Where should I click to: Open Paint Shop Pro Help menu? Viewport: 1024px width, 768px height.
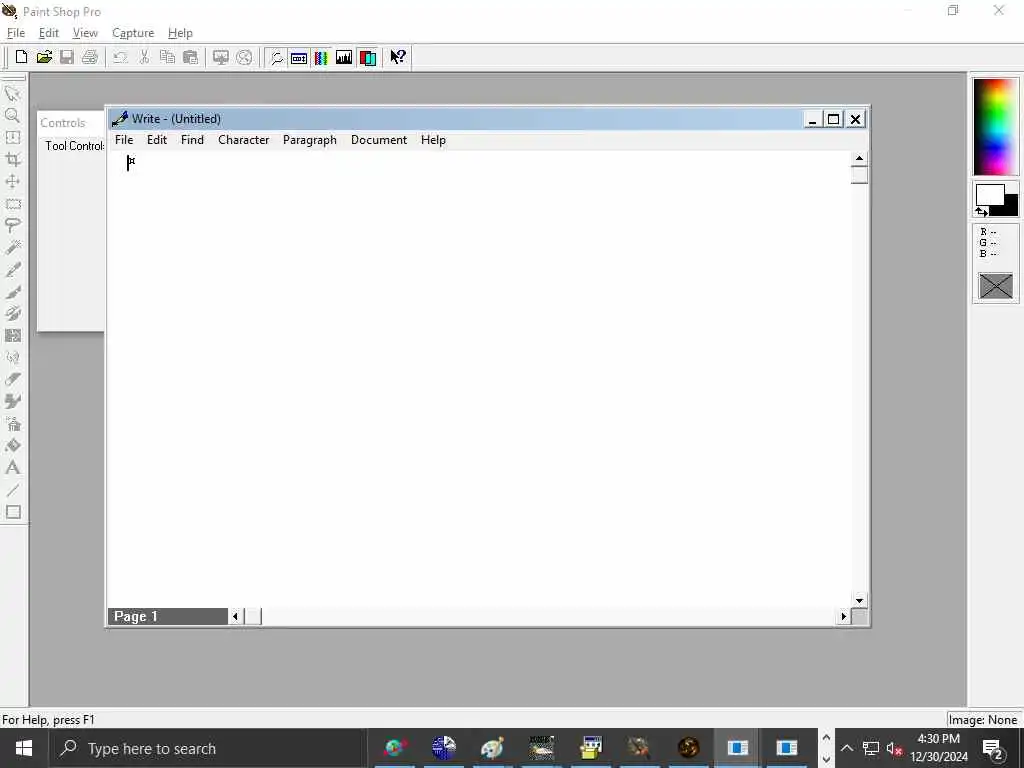coord(180,33)
